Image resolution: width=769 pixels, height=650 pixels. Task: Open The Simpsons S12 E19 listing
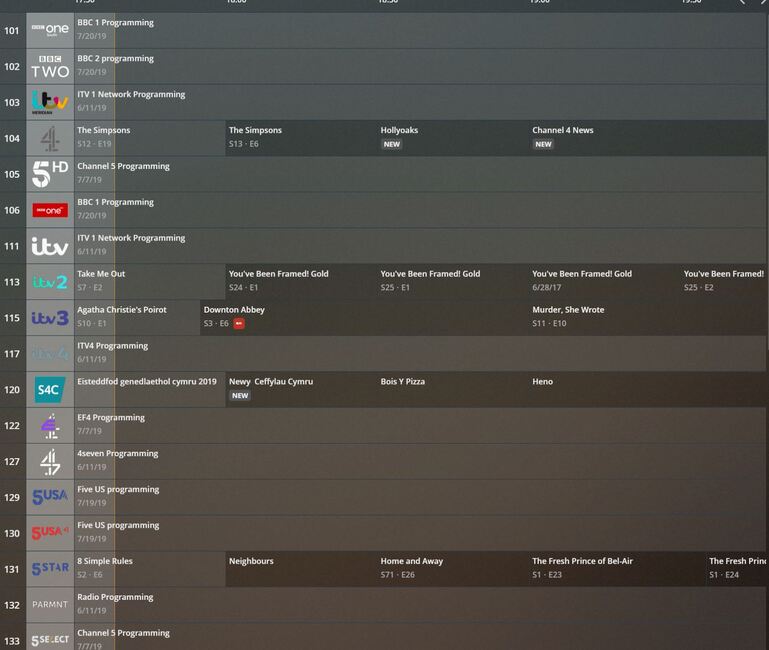point(150,138)
